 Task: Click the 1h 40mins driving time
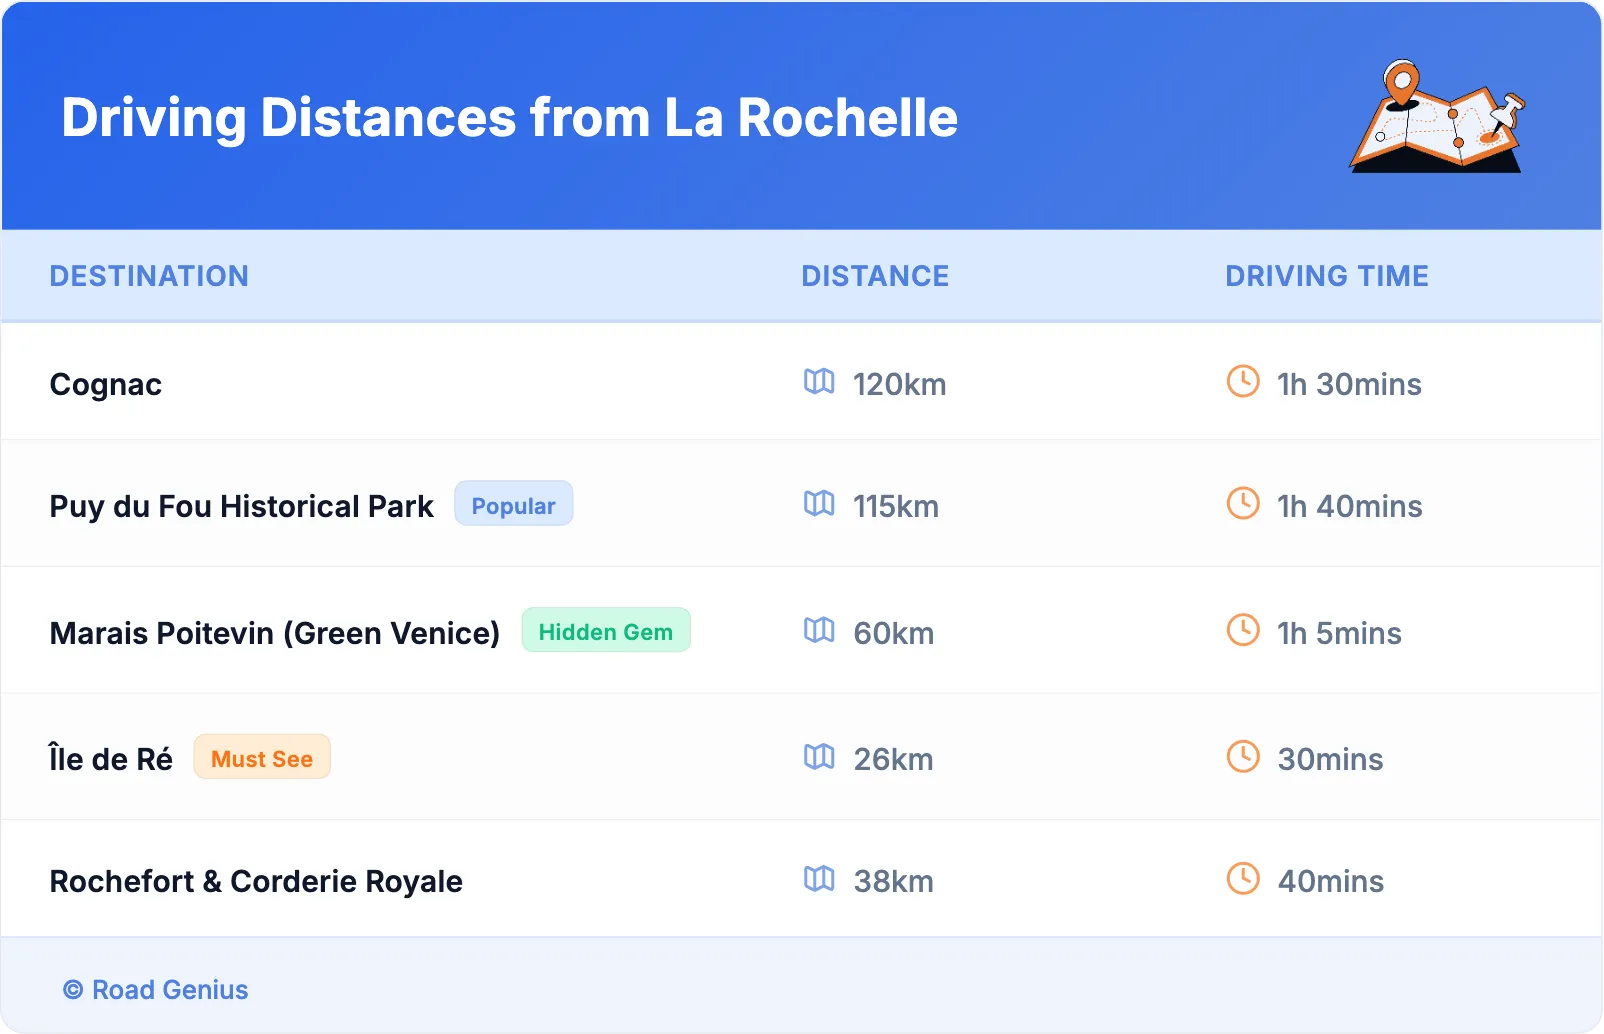coord(1350,507)
